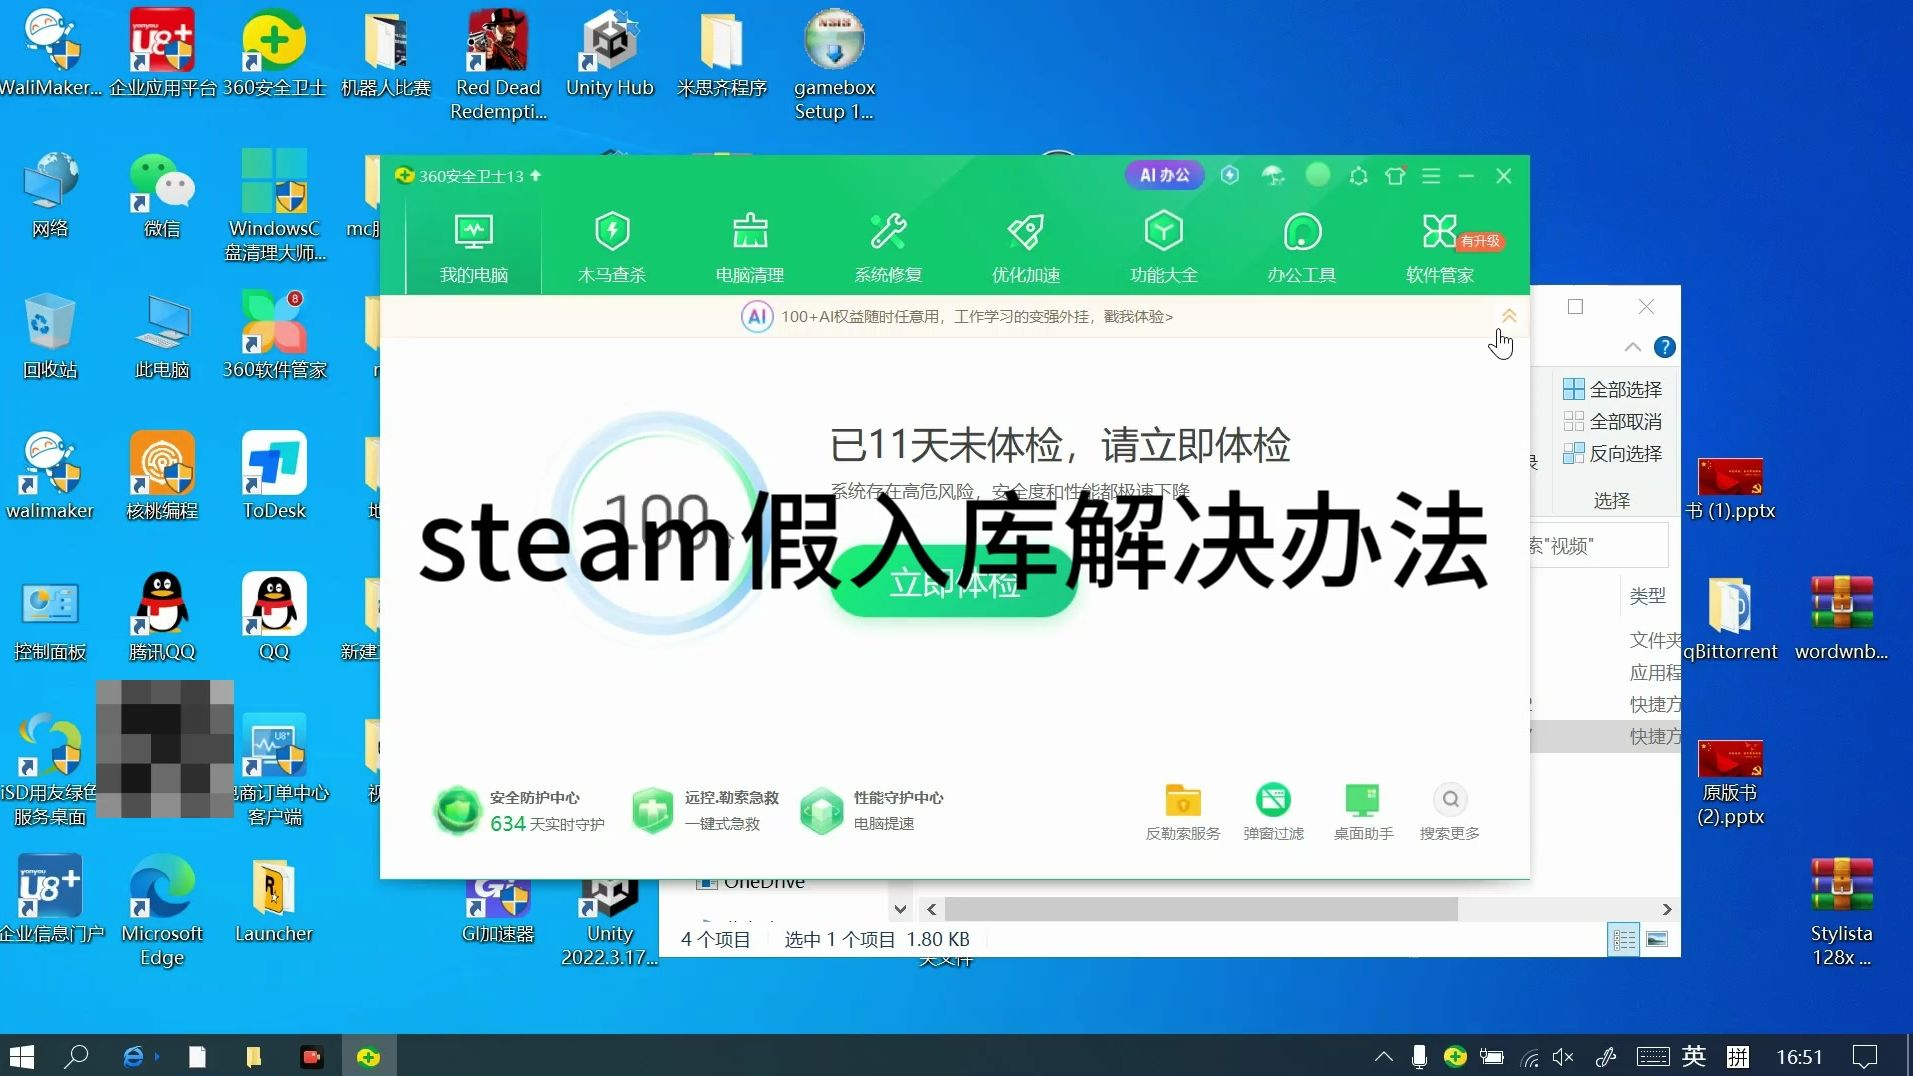Open the notification center icon
Screen dimensions: 1913x1076
coord(1865,1056)
